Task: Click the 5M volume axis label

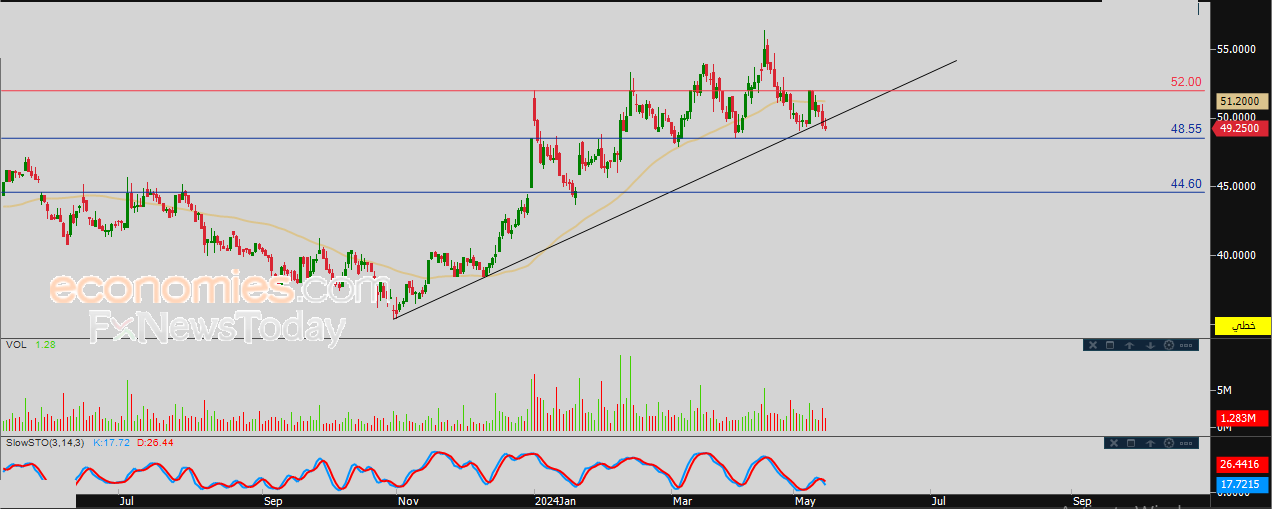Action: tap(1224, 390)
